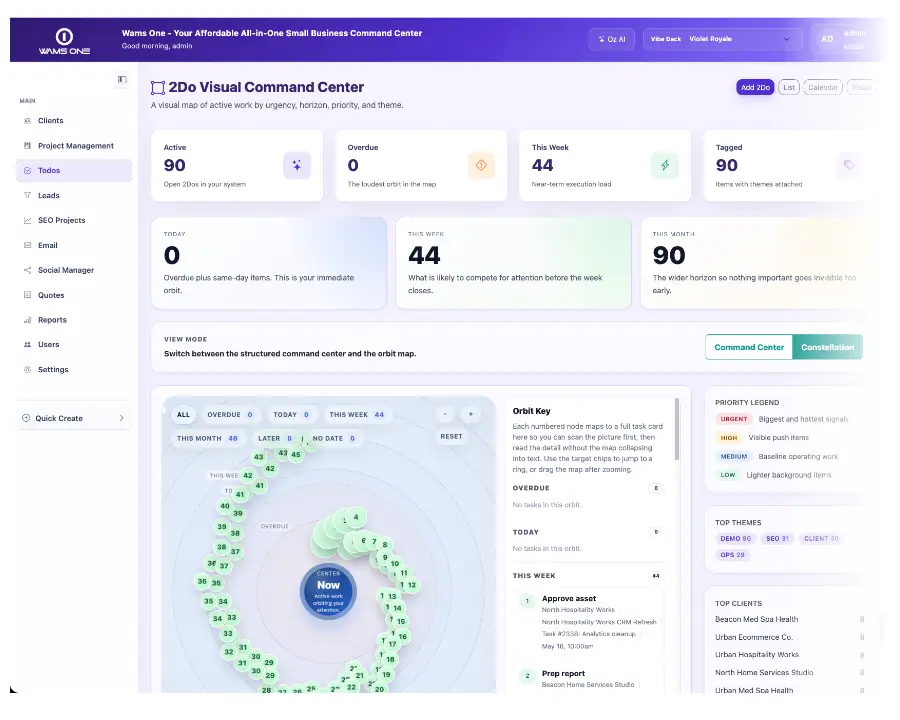Click the Overdue card warning icon

[x=481, y=165]
